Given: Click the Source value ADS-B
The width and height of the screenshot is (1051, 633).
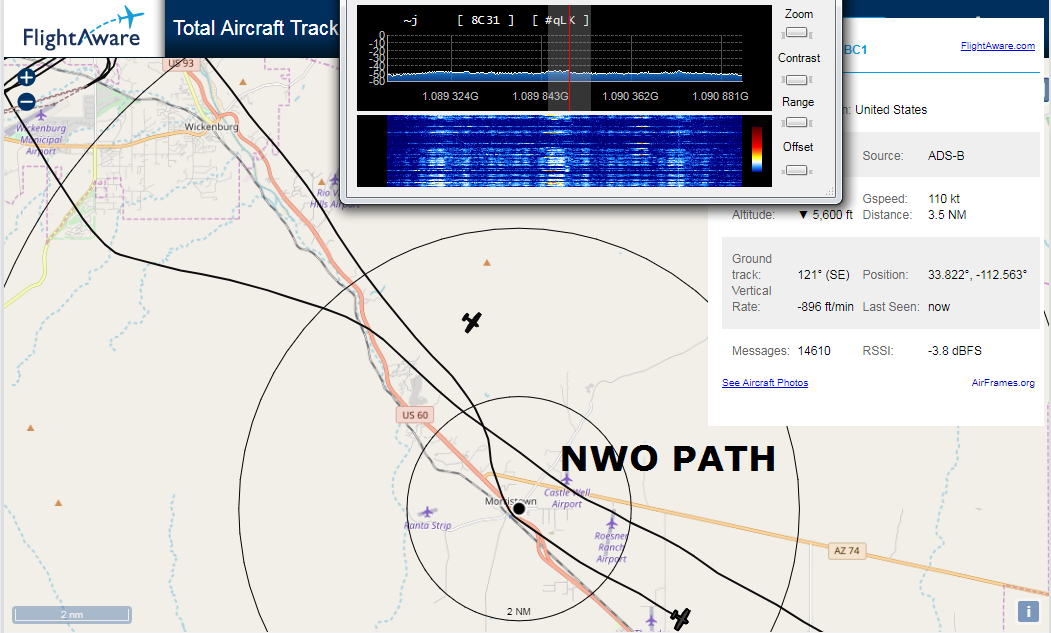Looking at the screenshot, I should (x=946, y=156).
